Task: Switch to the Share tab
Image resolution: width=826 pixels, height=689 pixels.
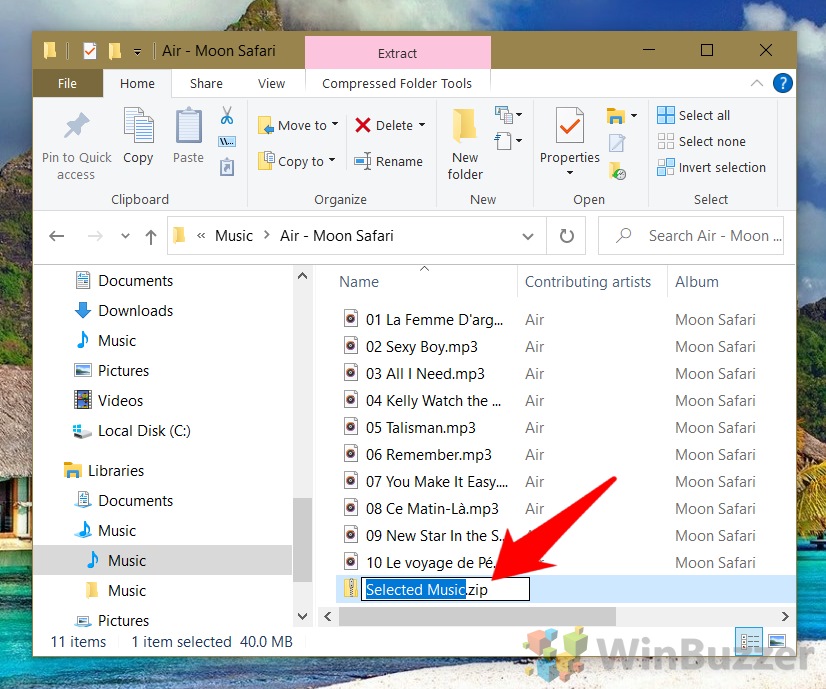Action: pos(205,84)
